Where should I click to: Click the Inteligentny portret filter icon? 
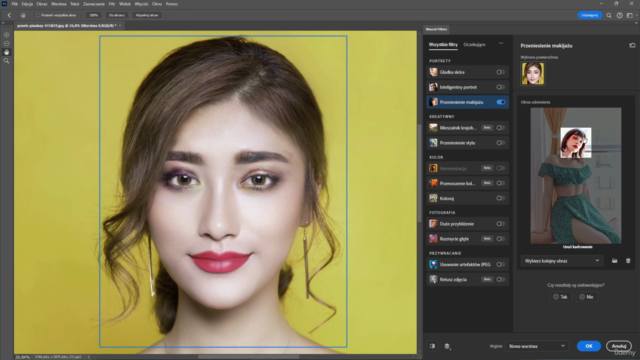click(x=433, y=87)
